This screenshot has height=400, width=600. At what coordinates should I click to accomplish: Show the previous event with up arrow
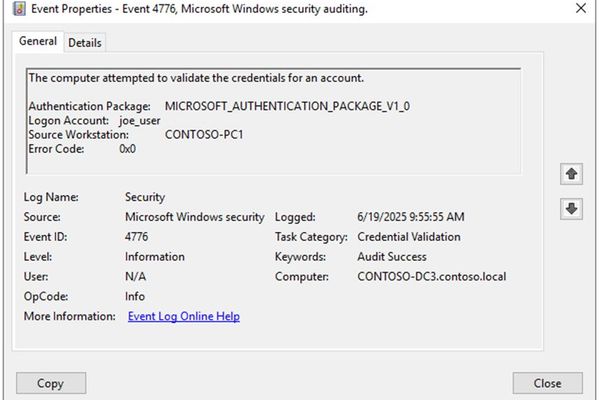pos(571,174)
